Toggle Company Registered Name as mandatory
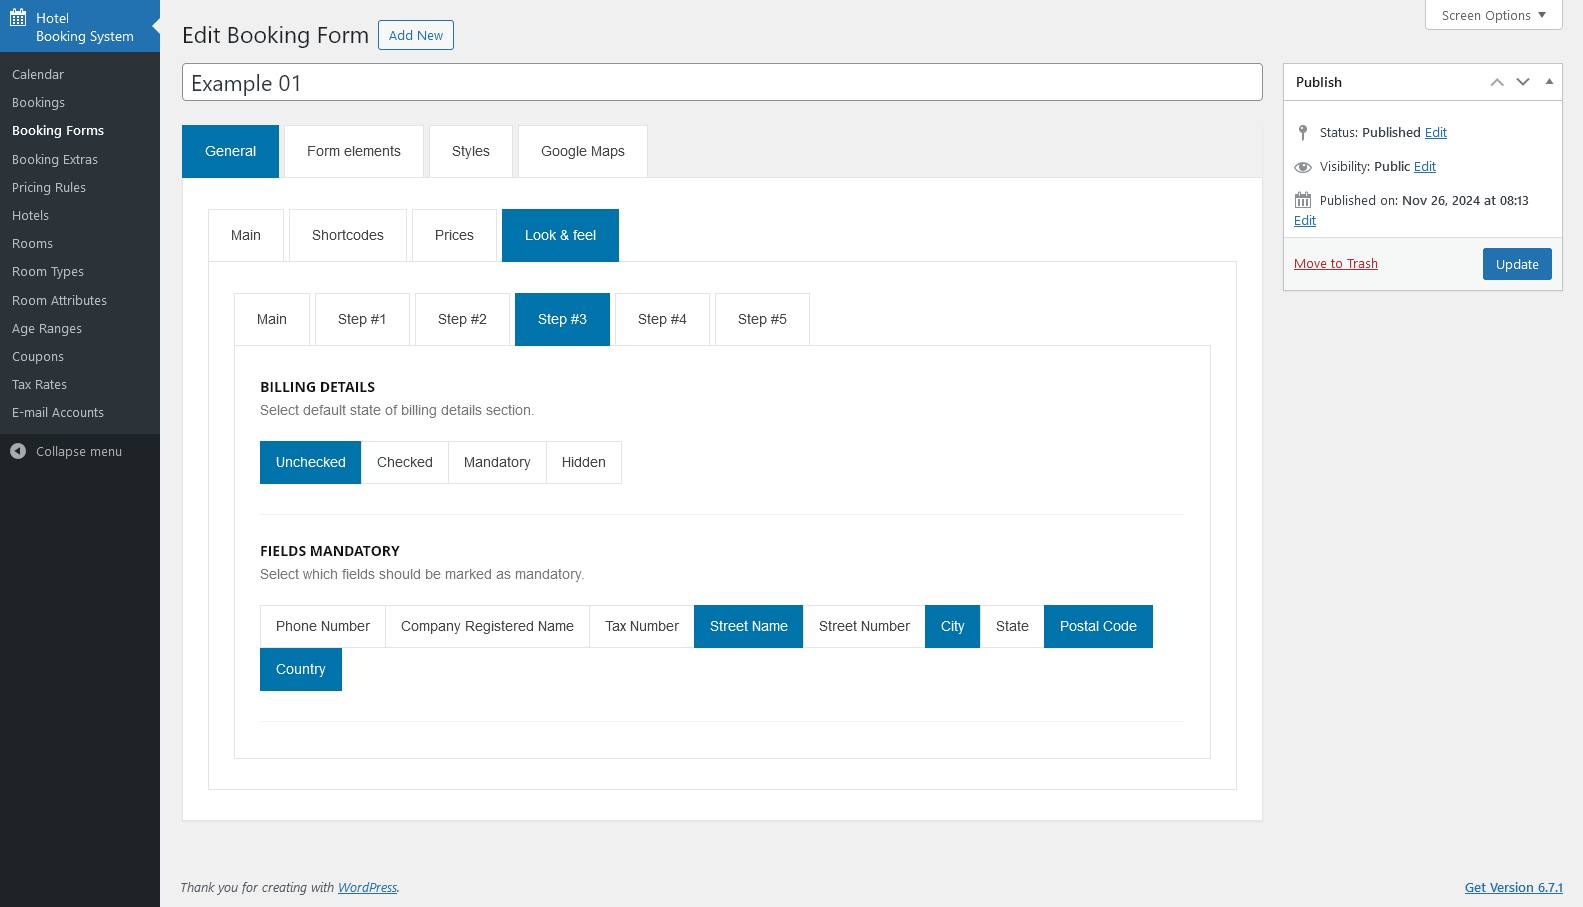This screenshot has width=1583, height=907. [x=487, y=626]
